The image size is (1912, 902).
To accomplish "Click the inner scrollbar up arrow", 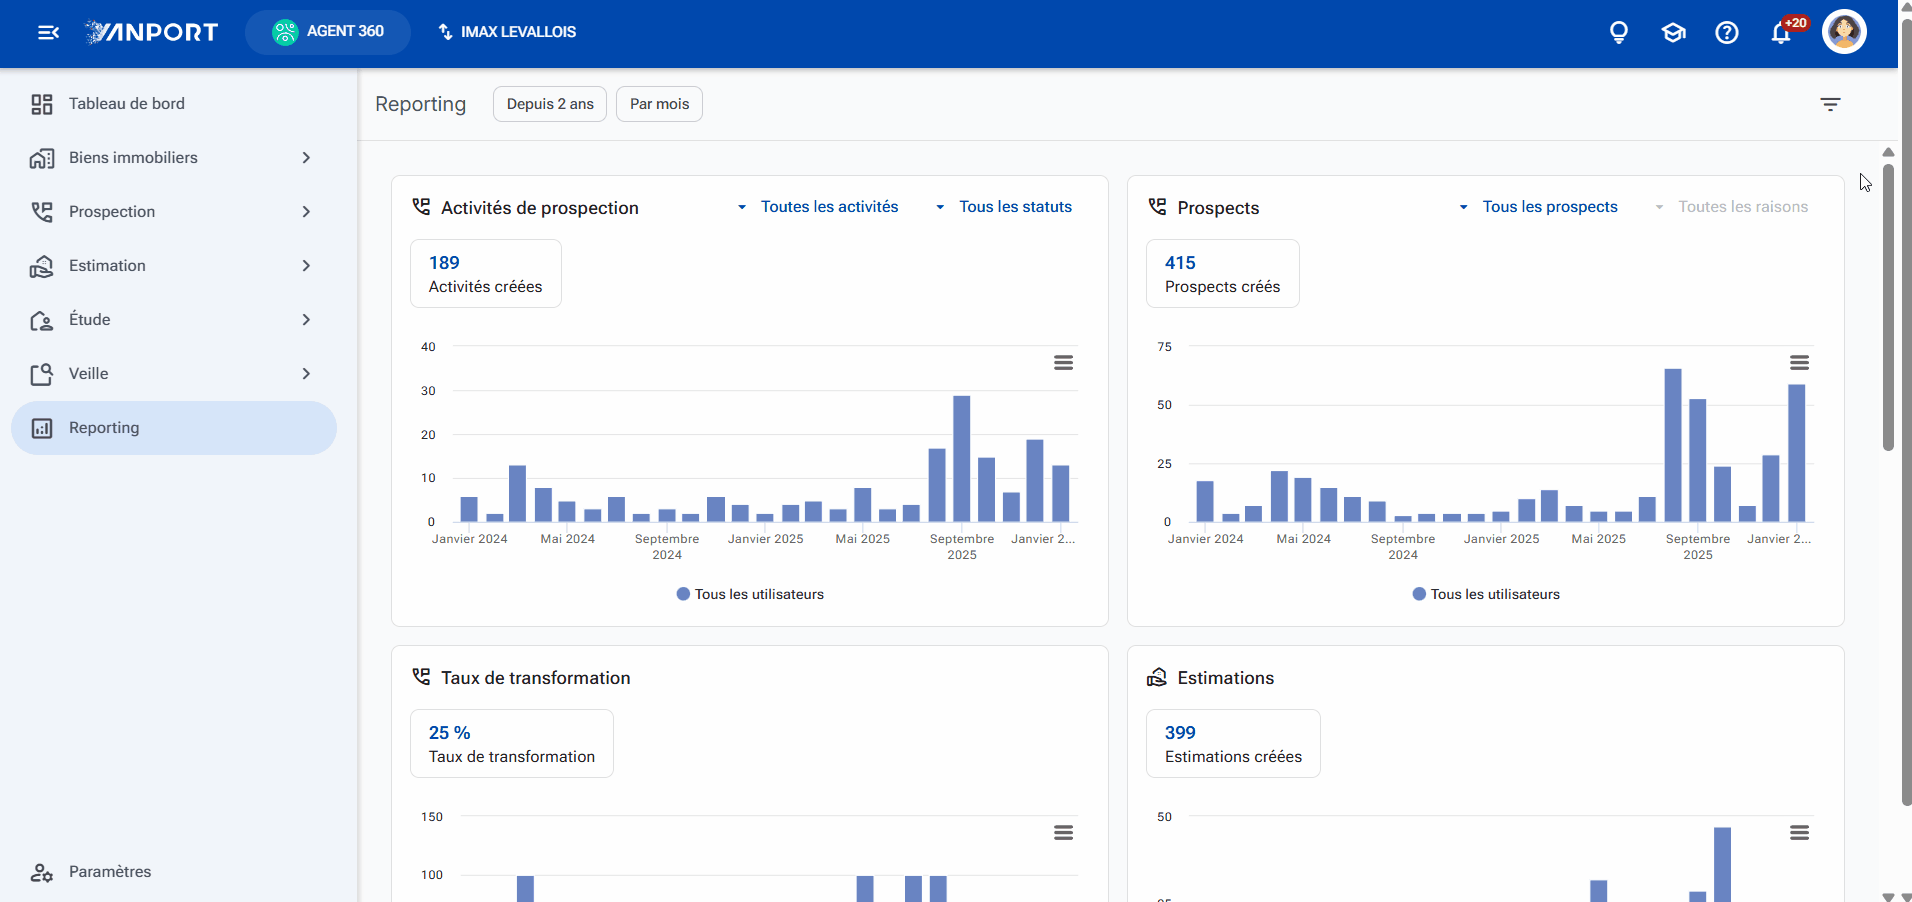I will pos(1888,152).
